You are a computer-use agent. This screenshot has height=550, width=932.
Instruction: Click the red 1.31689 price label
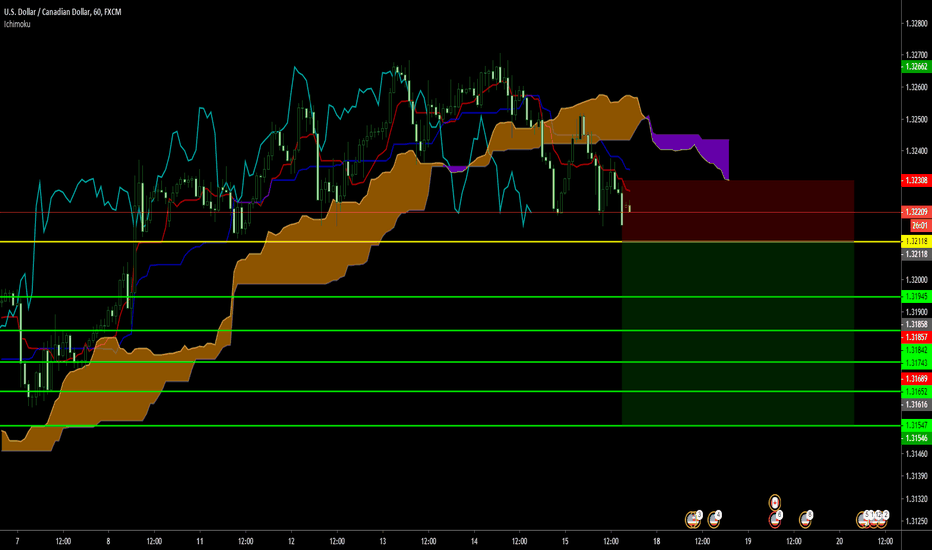click(915, 379)
